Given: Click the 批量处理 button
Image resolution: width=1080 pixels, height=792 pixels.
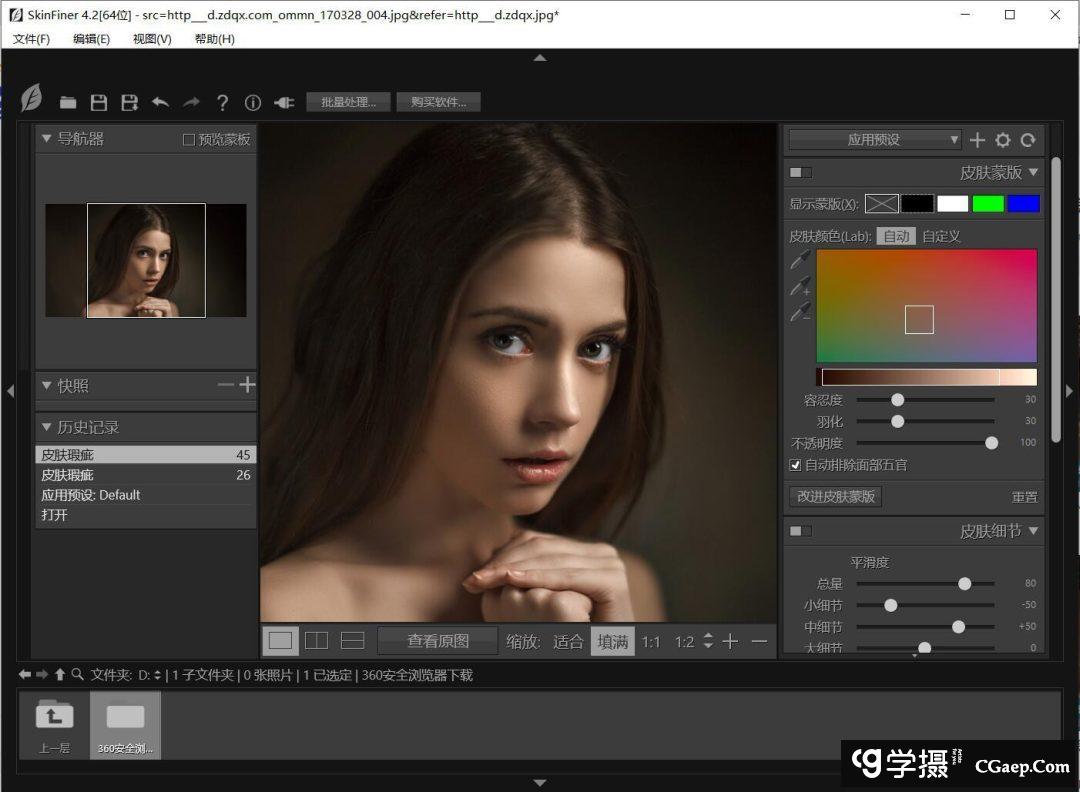Looking at the screenshot, I should pos(348,102).
